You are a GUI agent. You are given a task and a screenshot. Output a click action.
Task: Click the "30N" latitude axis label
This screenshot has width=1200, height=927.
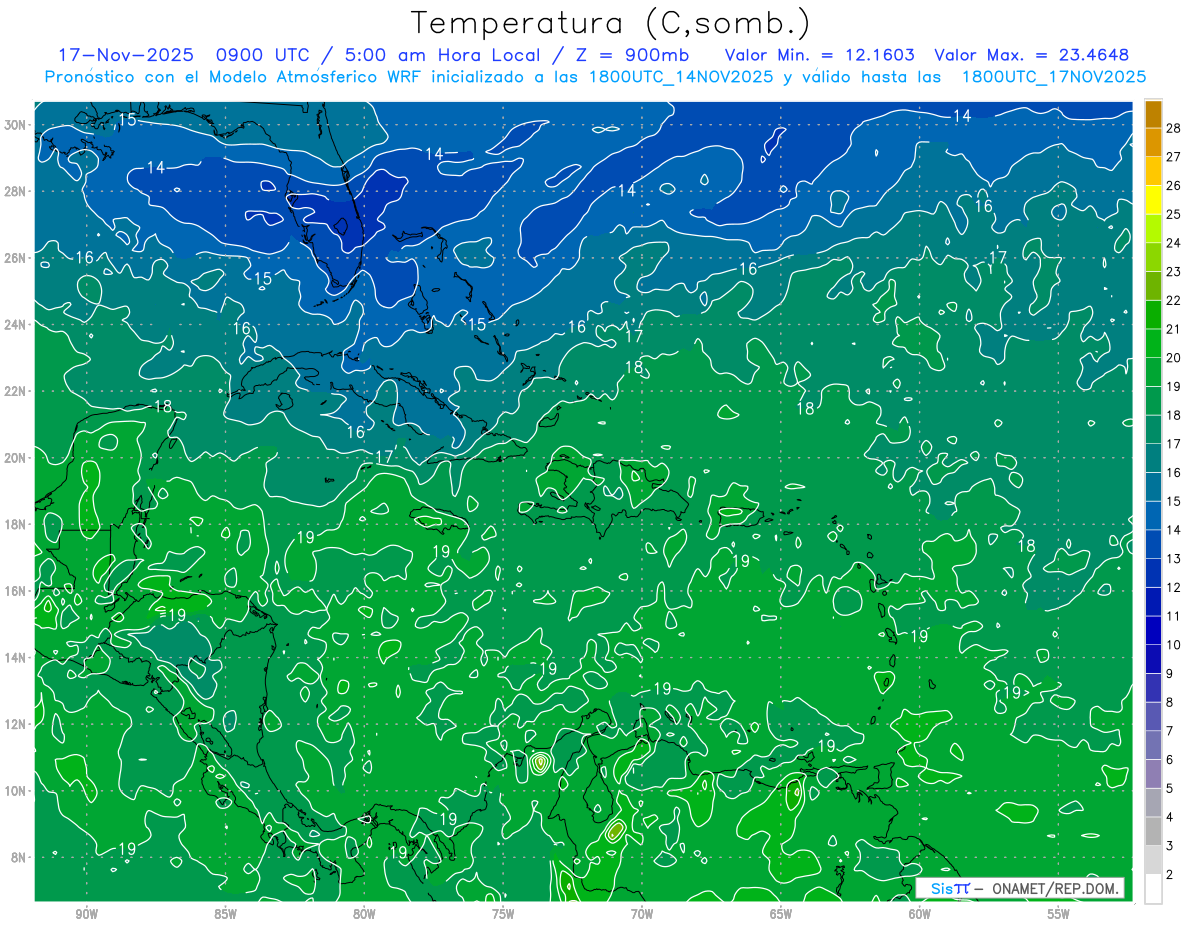point(17,125)
